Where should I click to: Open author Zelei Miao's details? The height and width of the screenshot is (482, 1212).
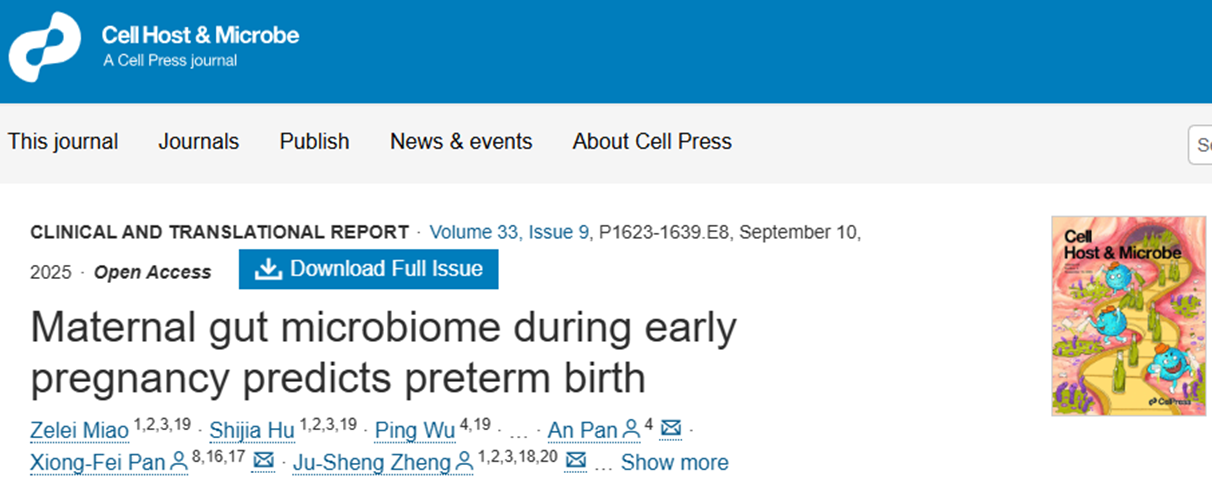click(x=80, y=431)
